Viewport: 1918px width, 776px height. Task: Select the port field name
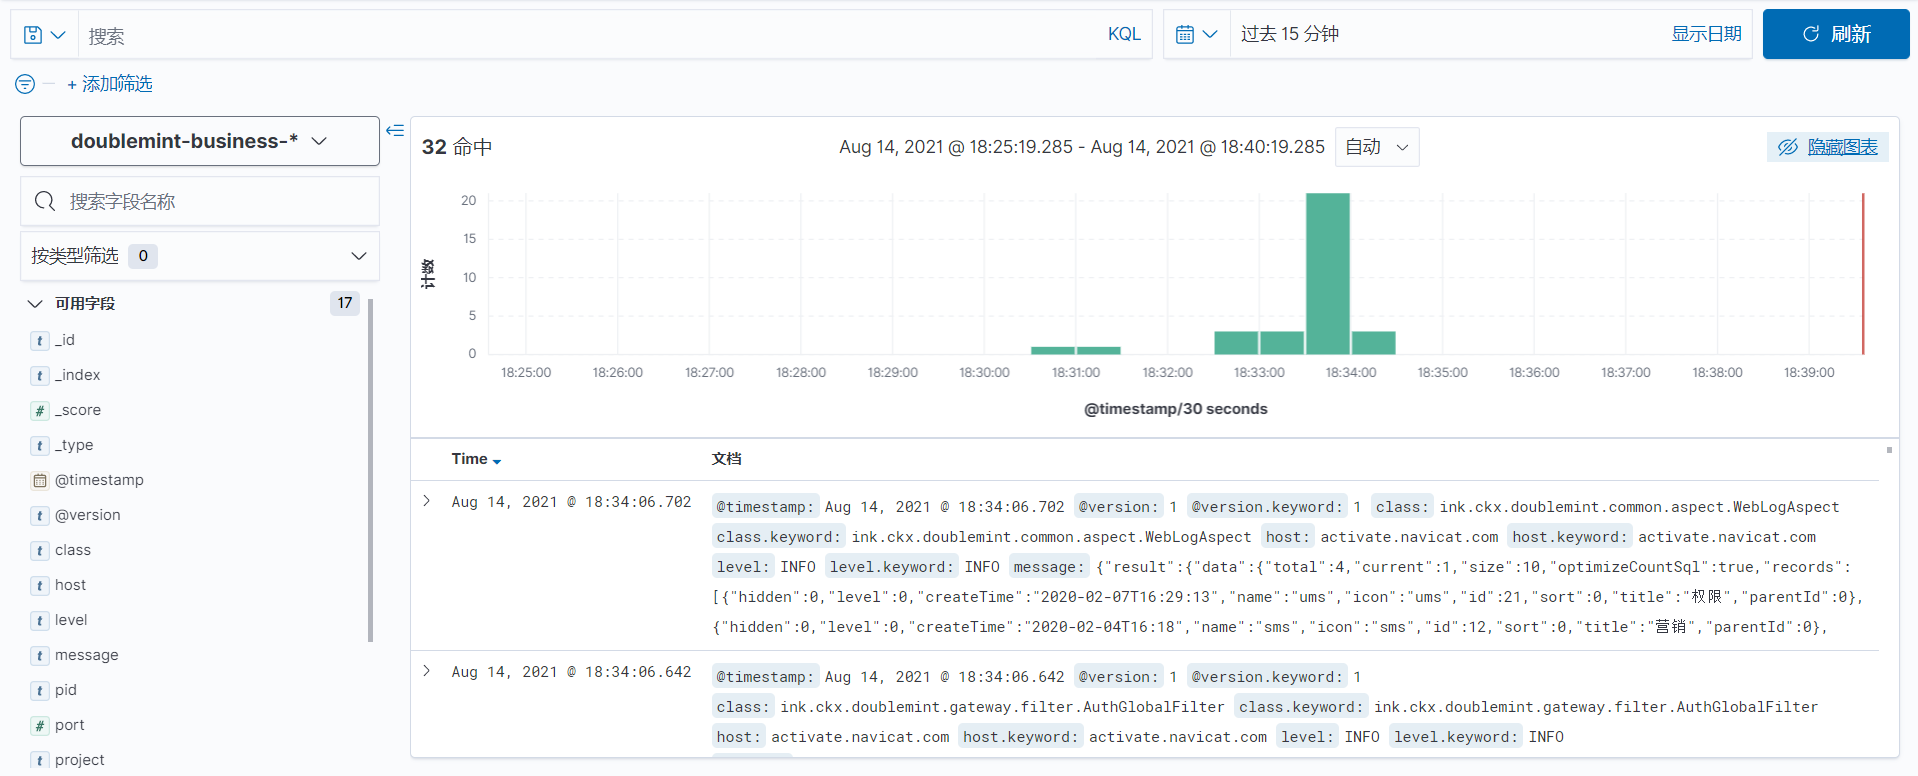point(70,725)
